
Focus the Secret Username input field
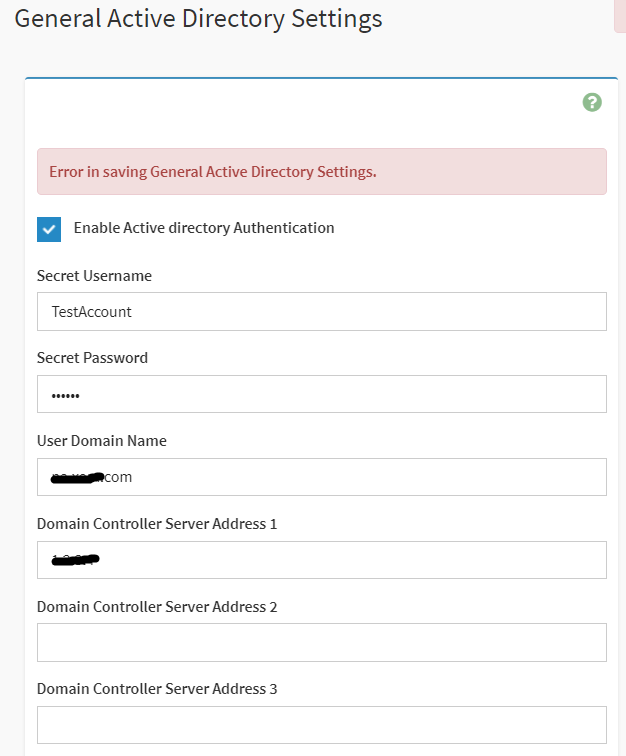[x=321, y=311]
